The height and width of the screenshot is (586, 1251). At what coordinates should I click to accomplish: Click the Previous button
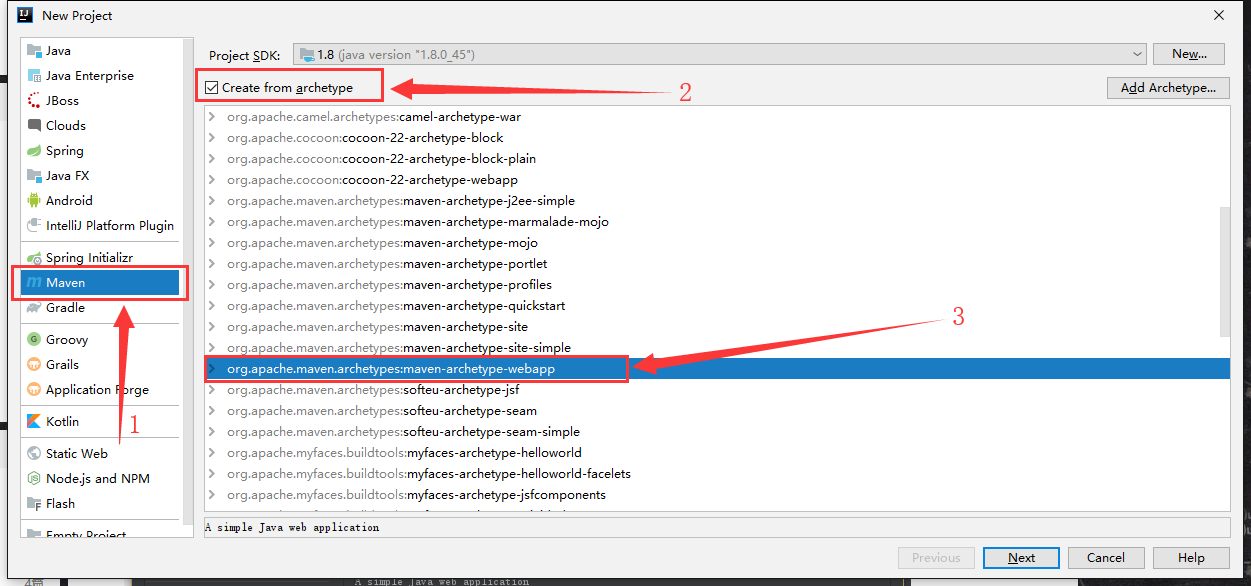pos(936,558)
